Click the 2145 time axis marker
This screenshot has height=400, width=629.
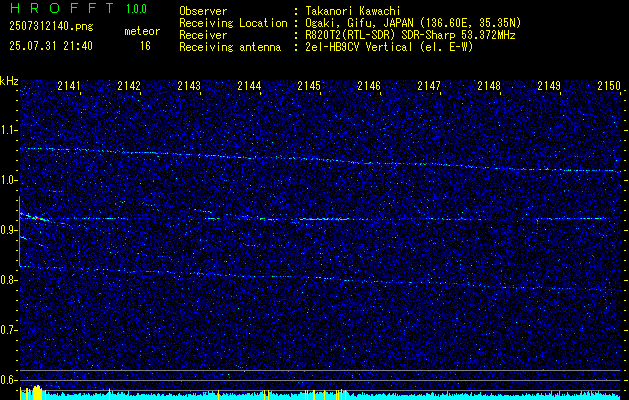click(309, 86)
